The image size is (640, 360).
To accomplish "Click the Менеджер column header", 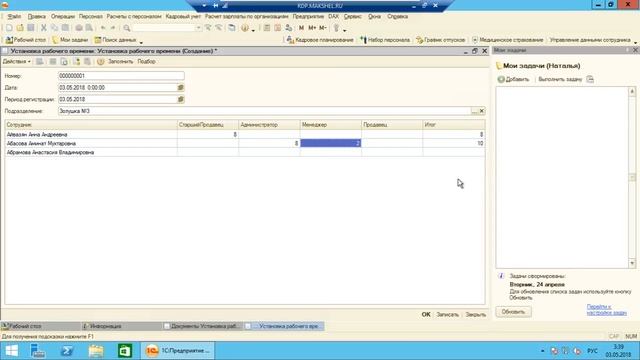I will point(331,125).
